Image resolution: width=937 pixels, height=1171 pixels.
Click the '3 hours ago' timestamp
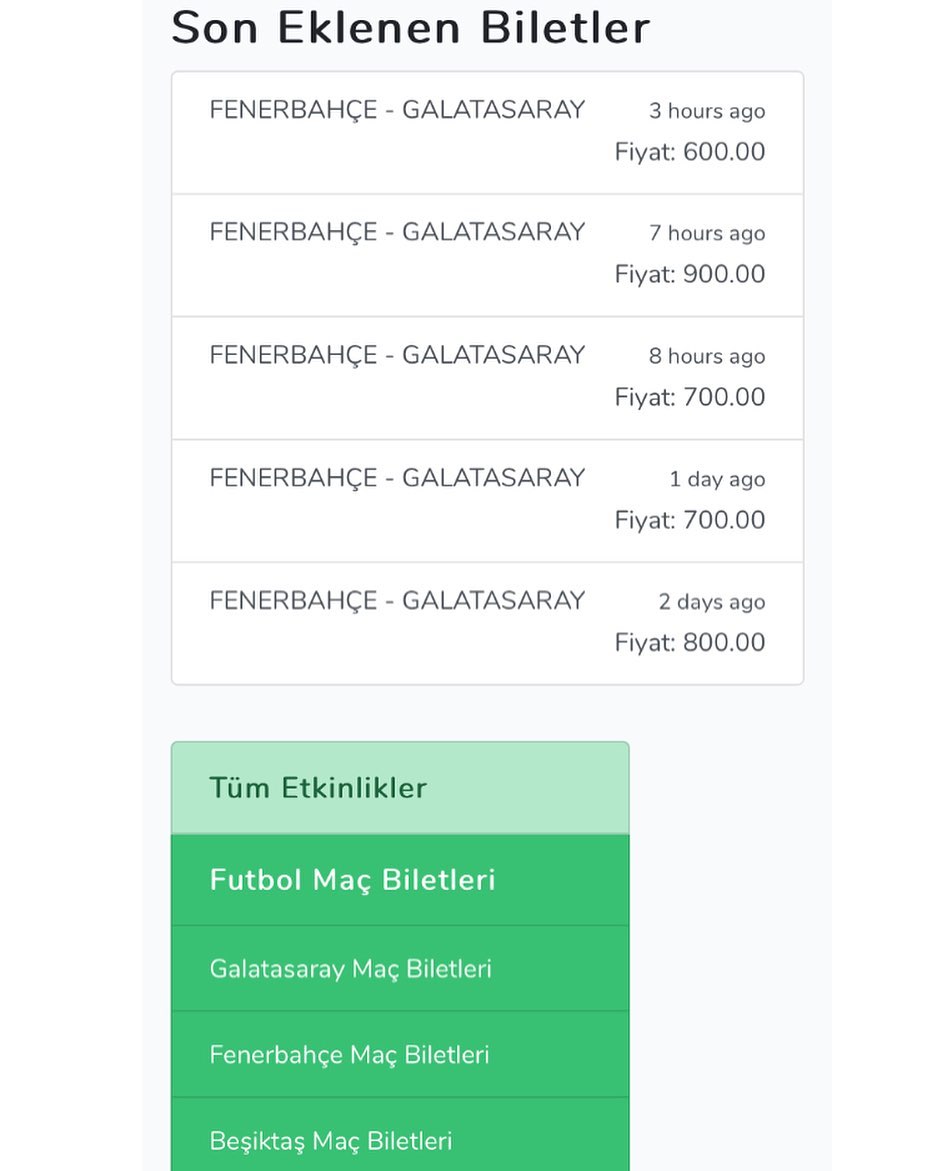tap(707, 111)
